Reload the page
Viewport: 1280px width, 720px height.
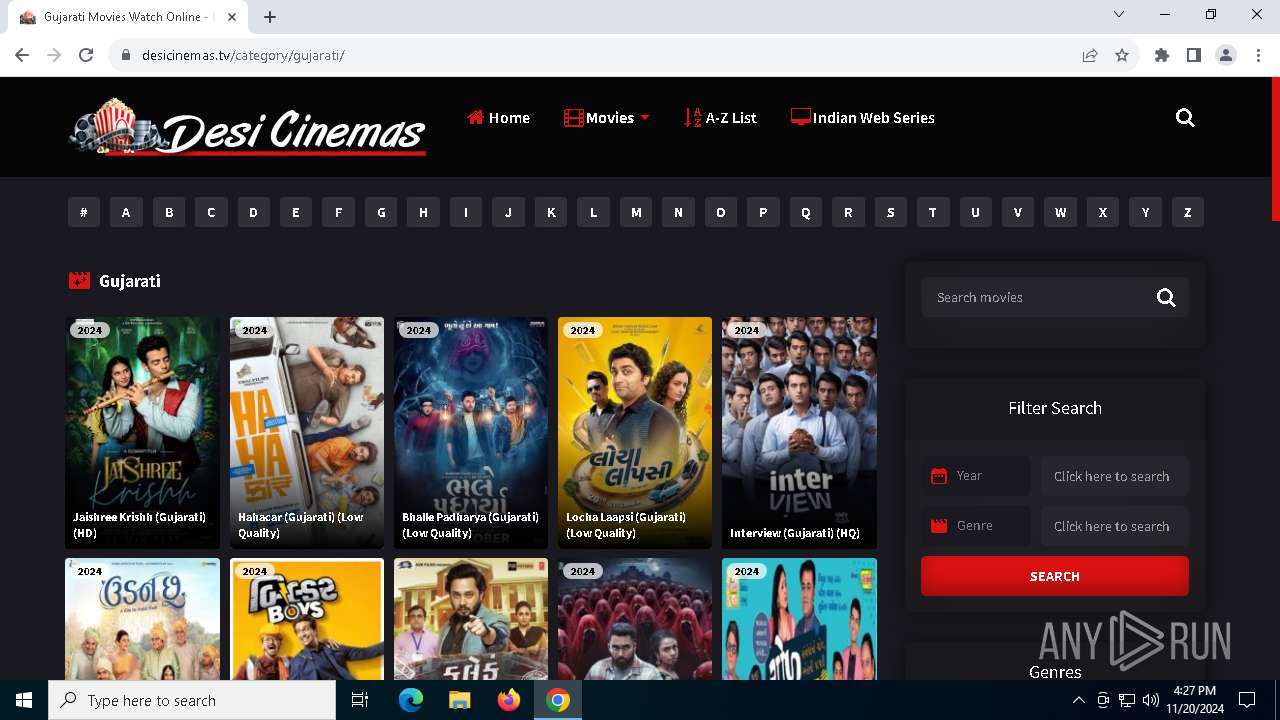[86, 55]
